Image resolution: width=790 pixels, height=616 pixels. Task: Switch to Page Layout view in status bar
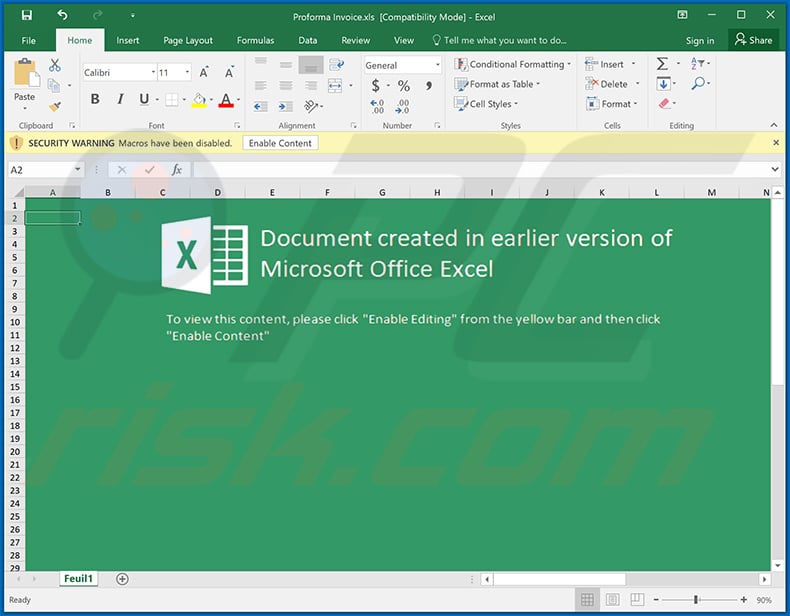[x=613, y=599]
